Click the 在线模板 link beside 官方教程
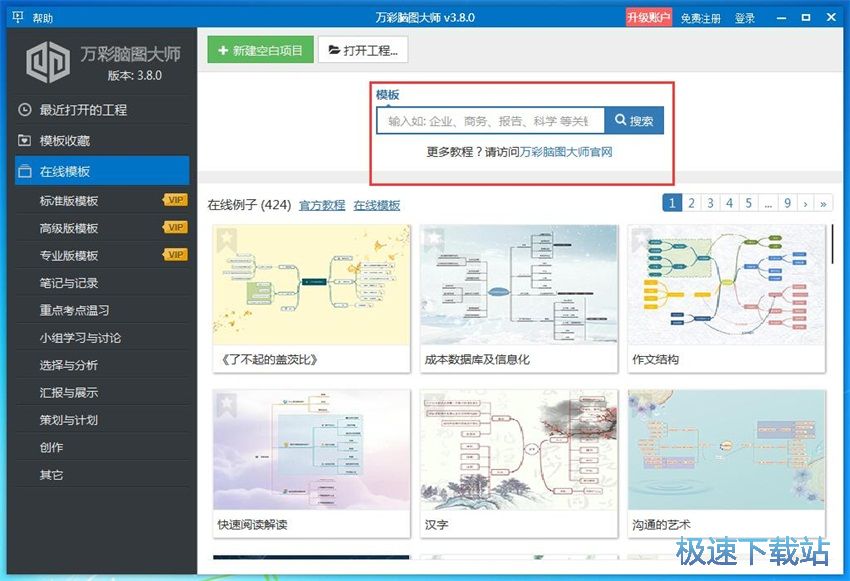The image size is (850, 581). pos(377,205)
